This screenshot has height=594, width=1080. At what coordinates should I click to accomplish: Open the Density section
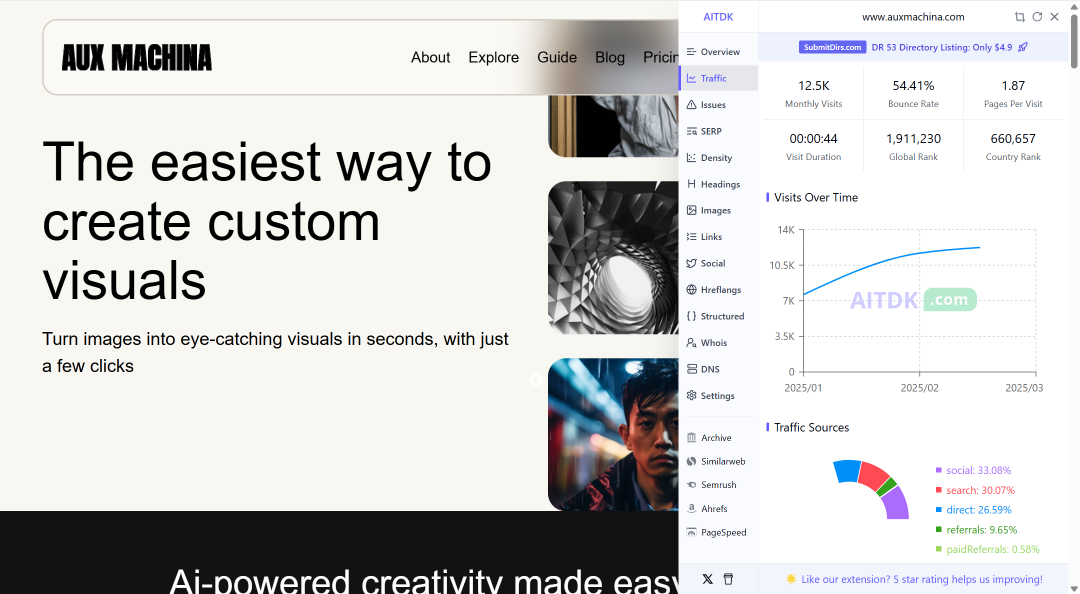(718, 158)
